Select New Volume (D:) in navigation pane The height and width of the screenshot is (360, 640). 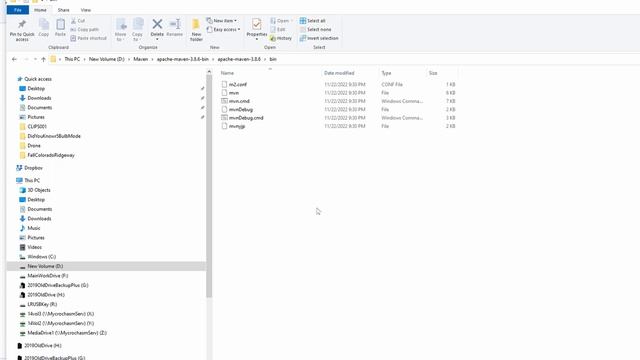[107, 267]
